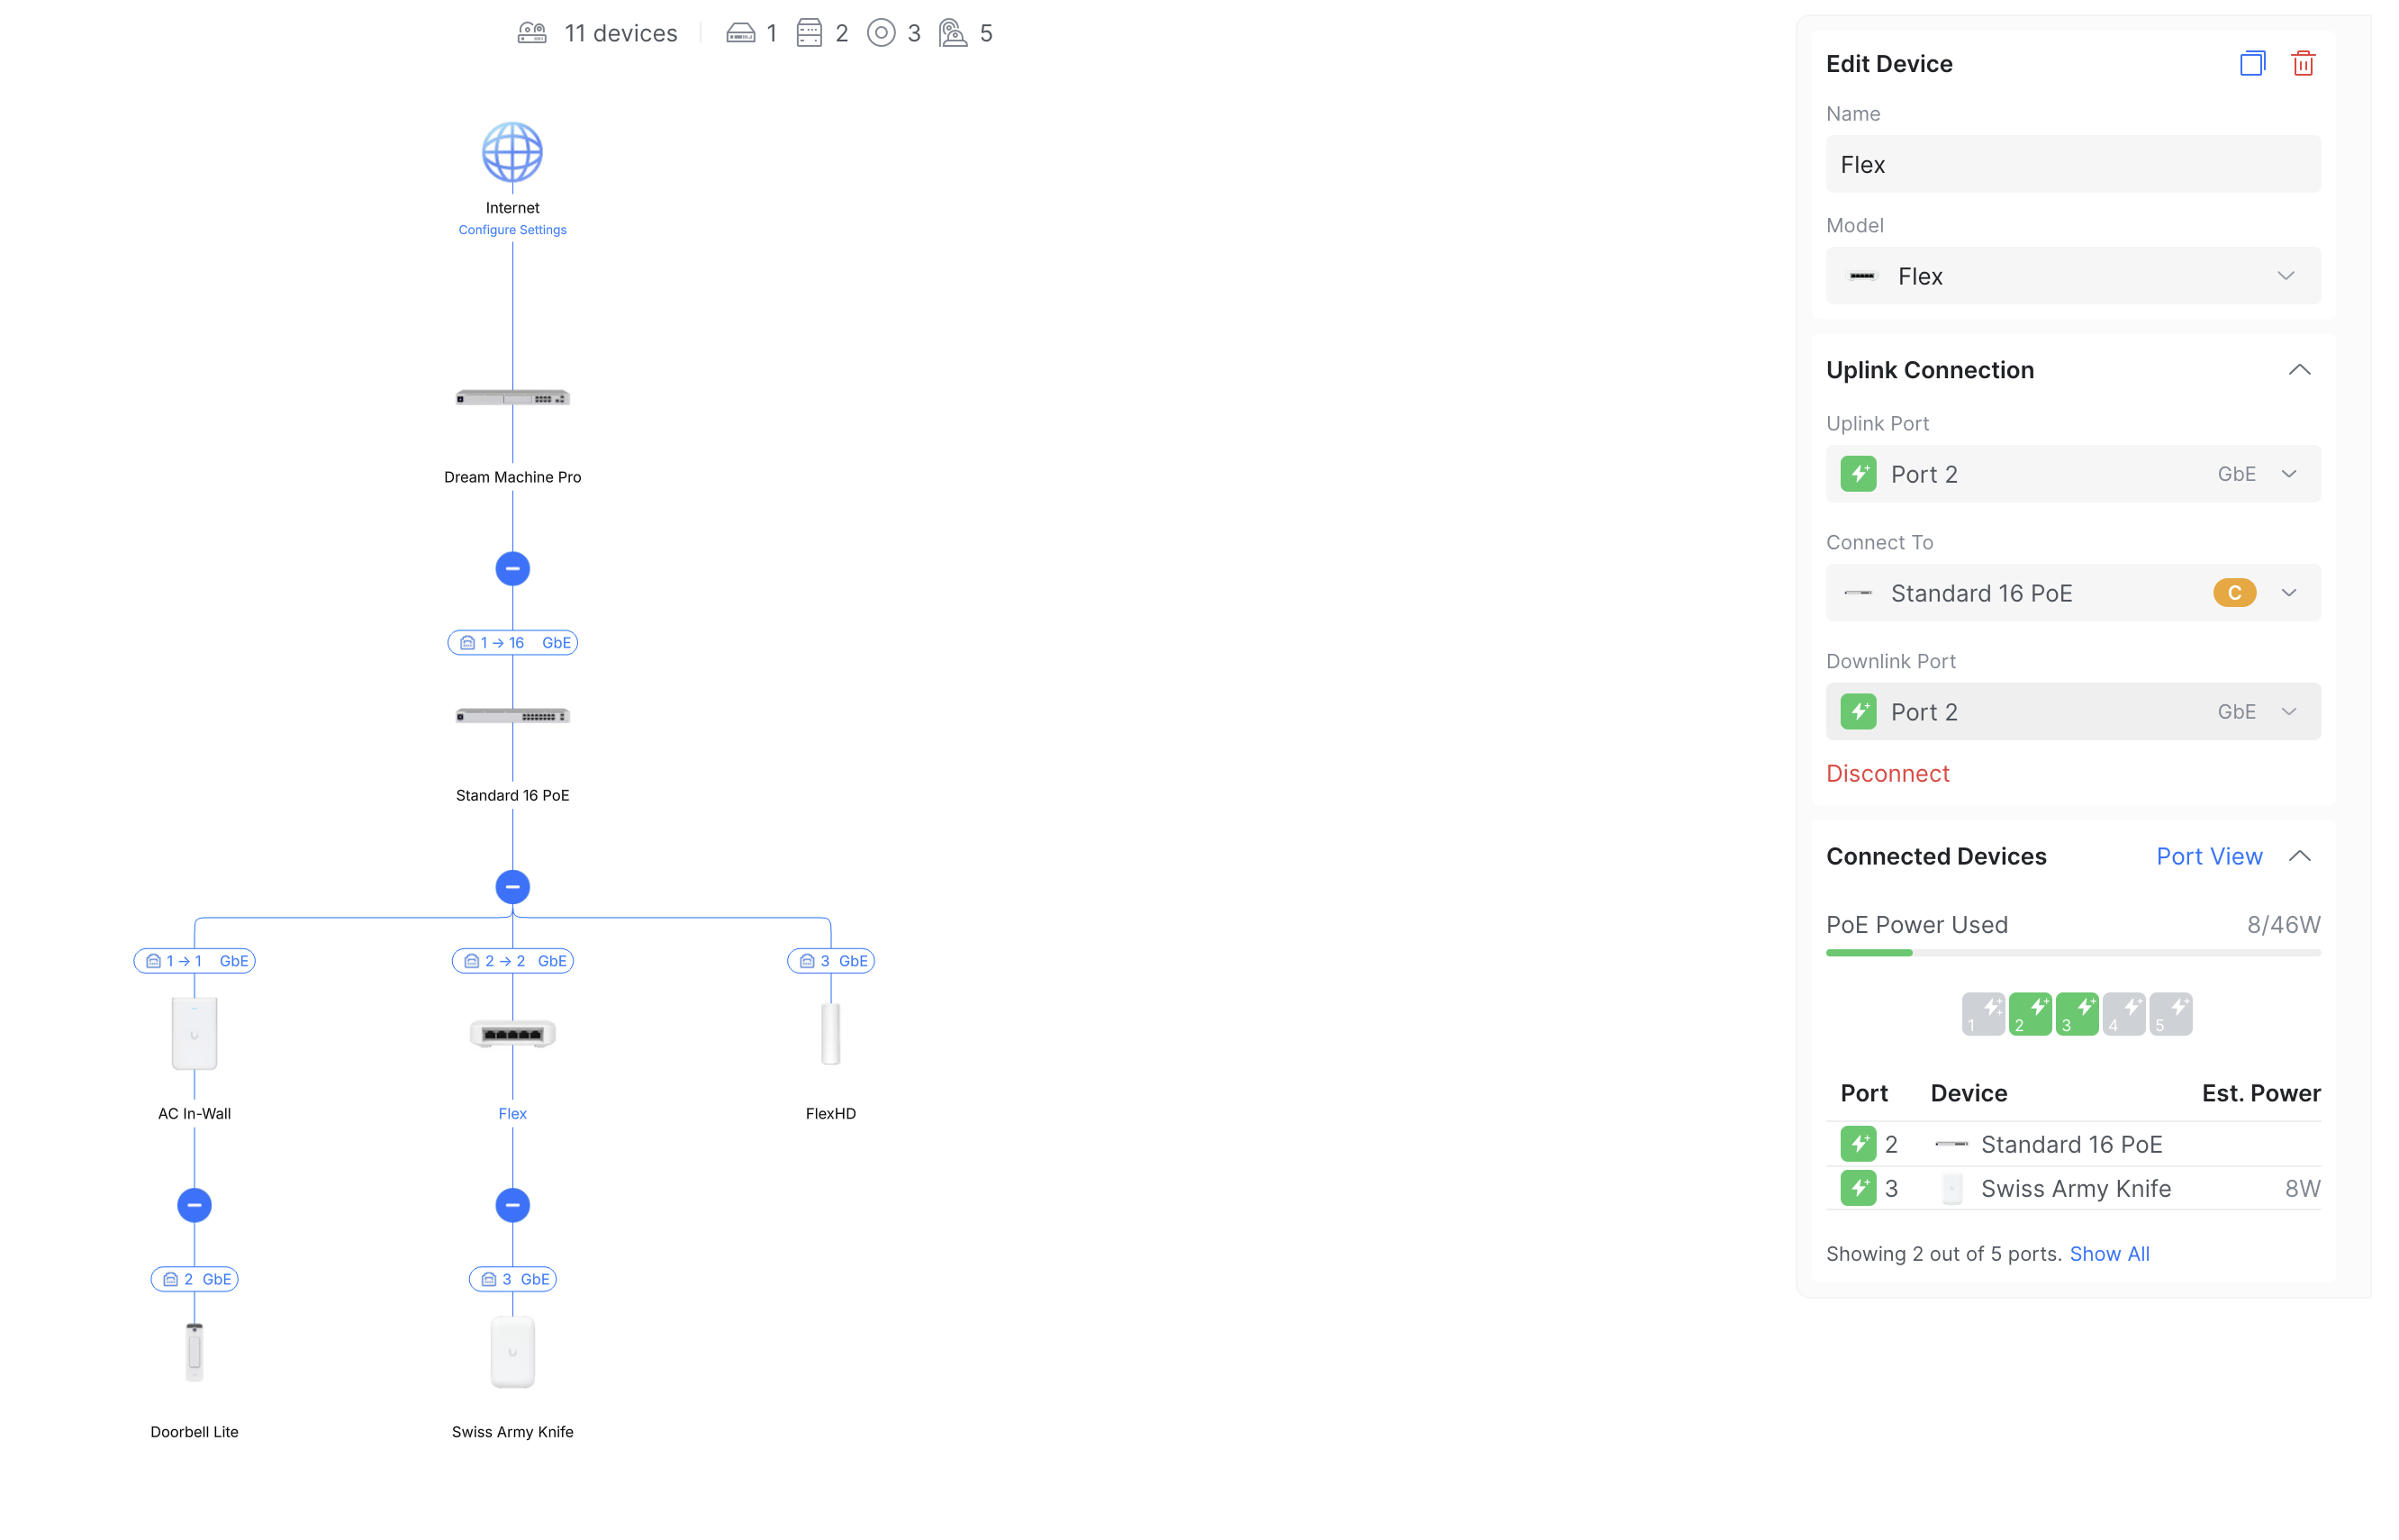Select the Internet globe icon
The height and width of the screenshot is (1540, 2399).
[512, 152]
